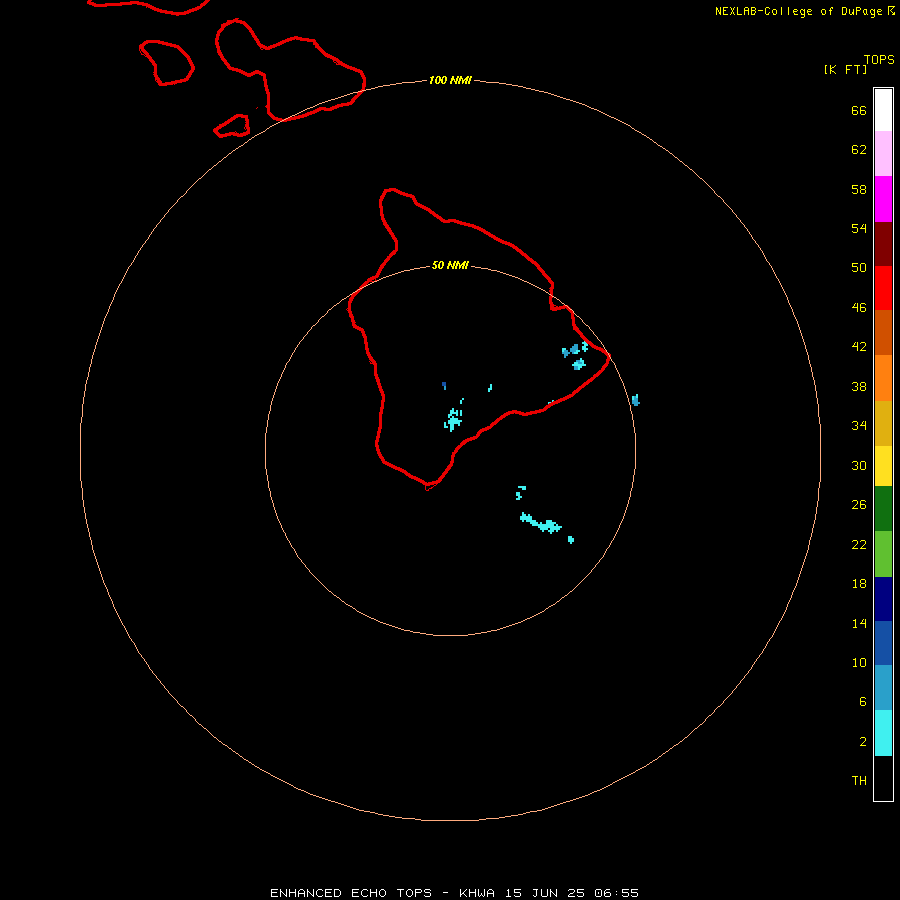Select legend value 2
Image resolution: width=900 pixels, height=900 pixels.
pyautogui.click(x=862, y=742)
